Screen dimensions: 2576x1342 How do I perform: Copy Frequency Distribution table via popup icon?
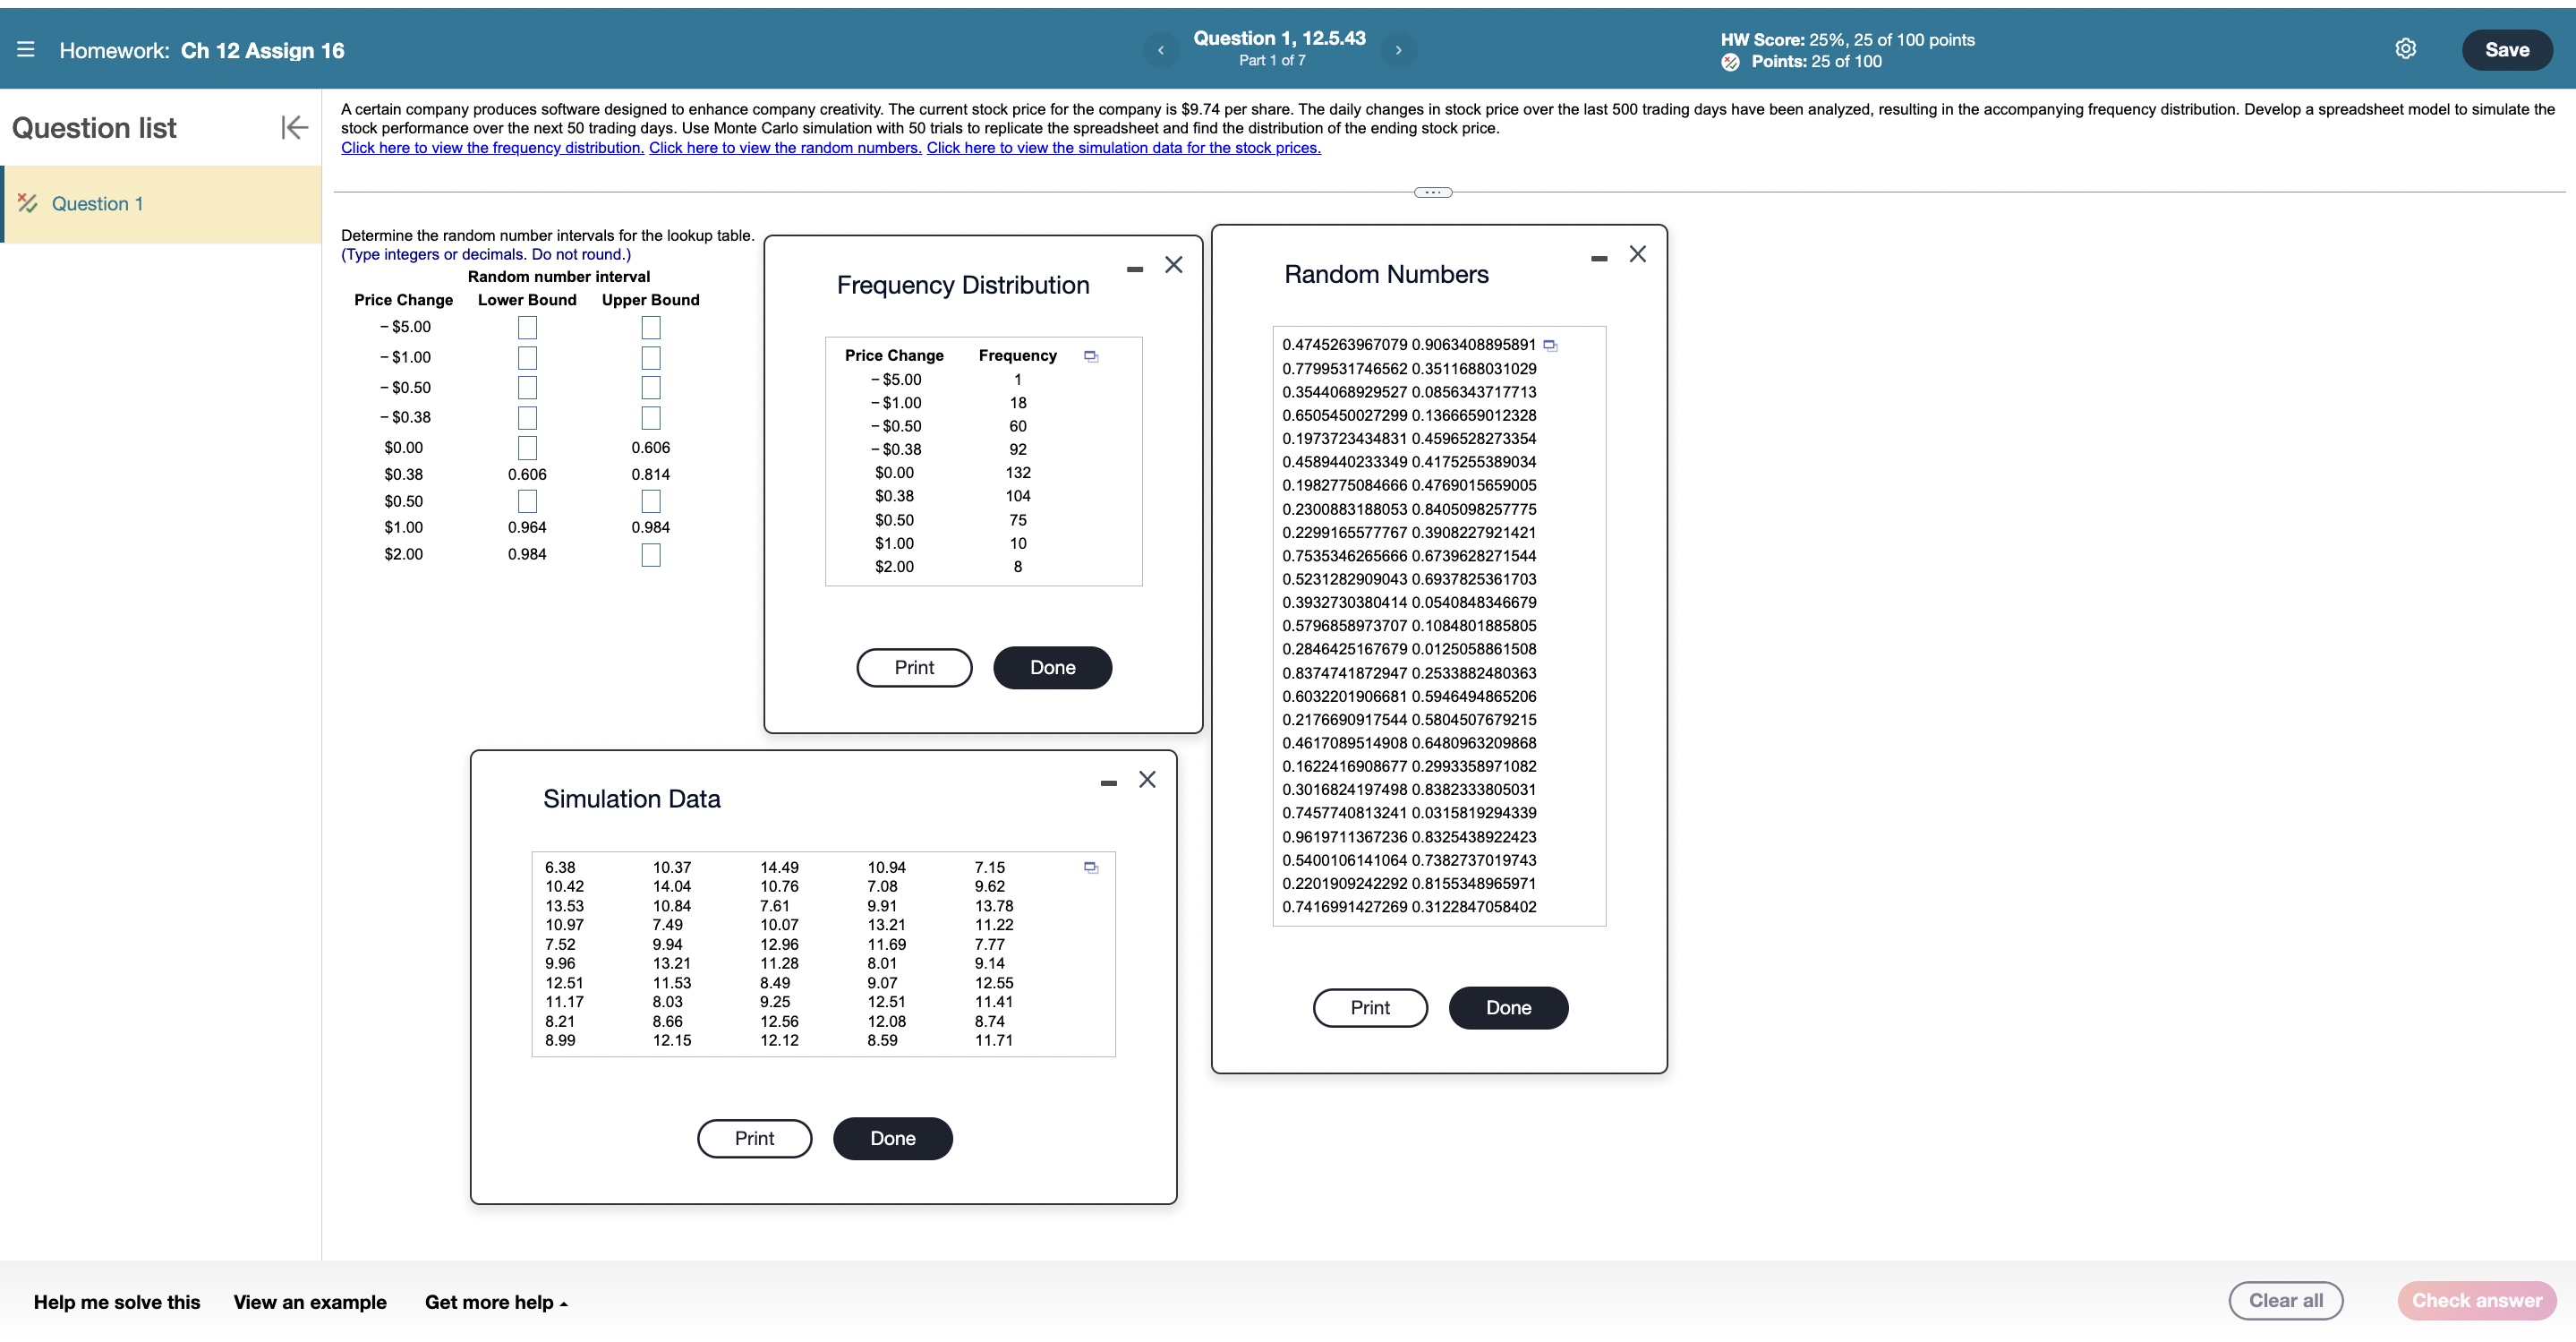pyautogui.click(x=1091, y=356)
